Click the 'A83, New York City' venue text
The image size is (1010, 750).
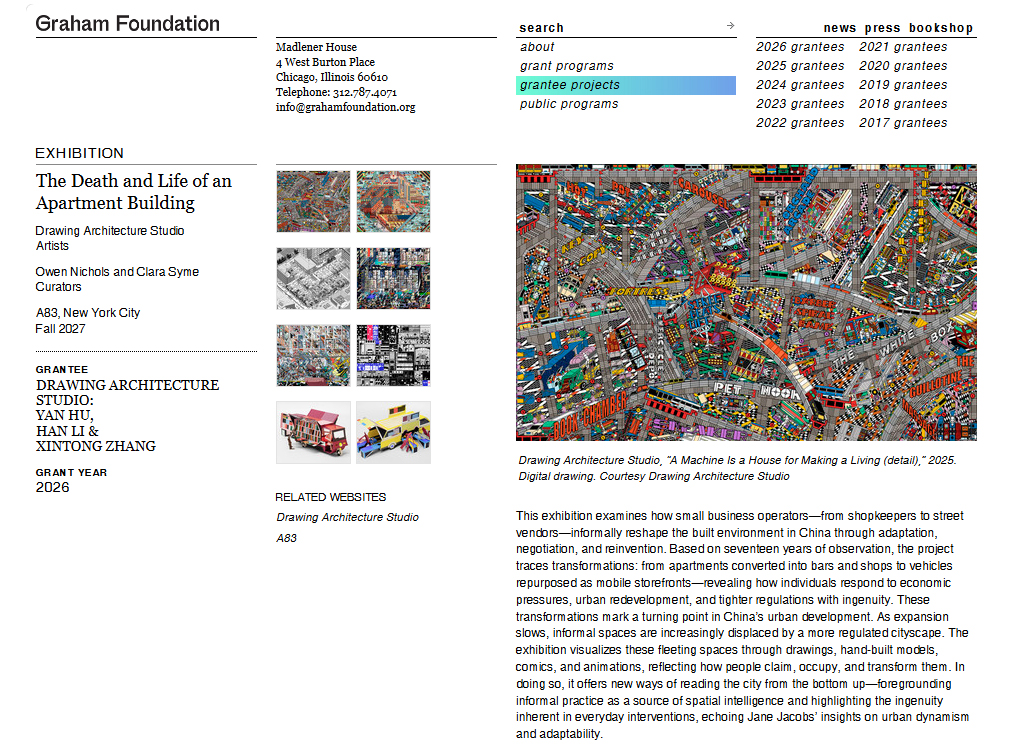click(x=88, y=312)
